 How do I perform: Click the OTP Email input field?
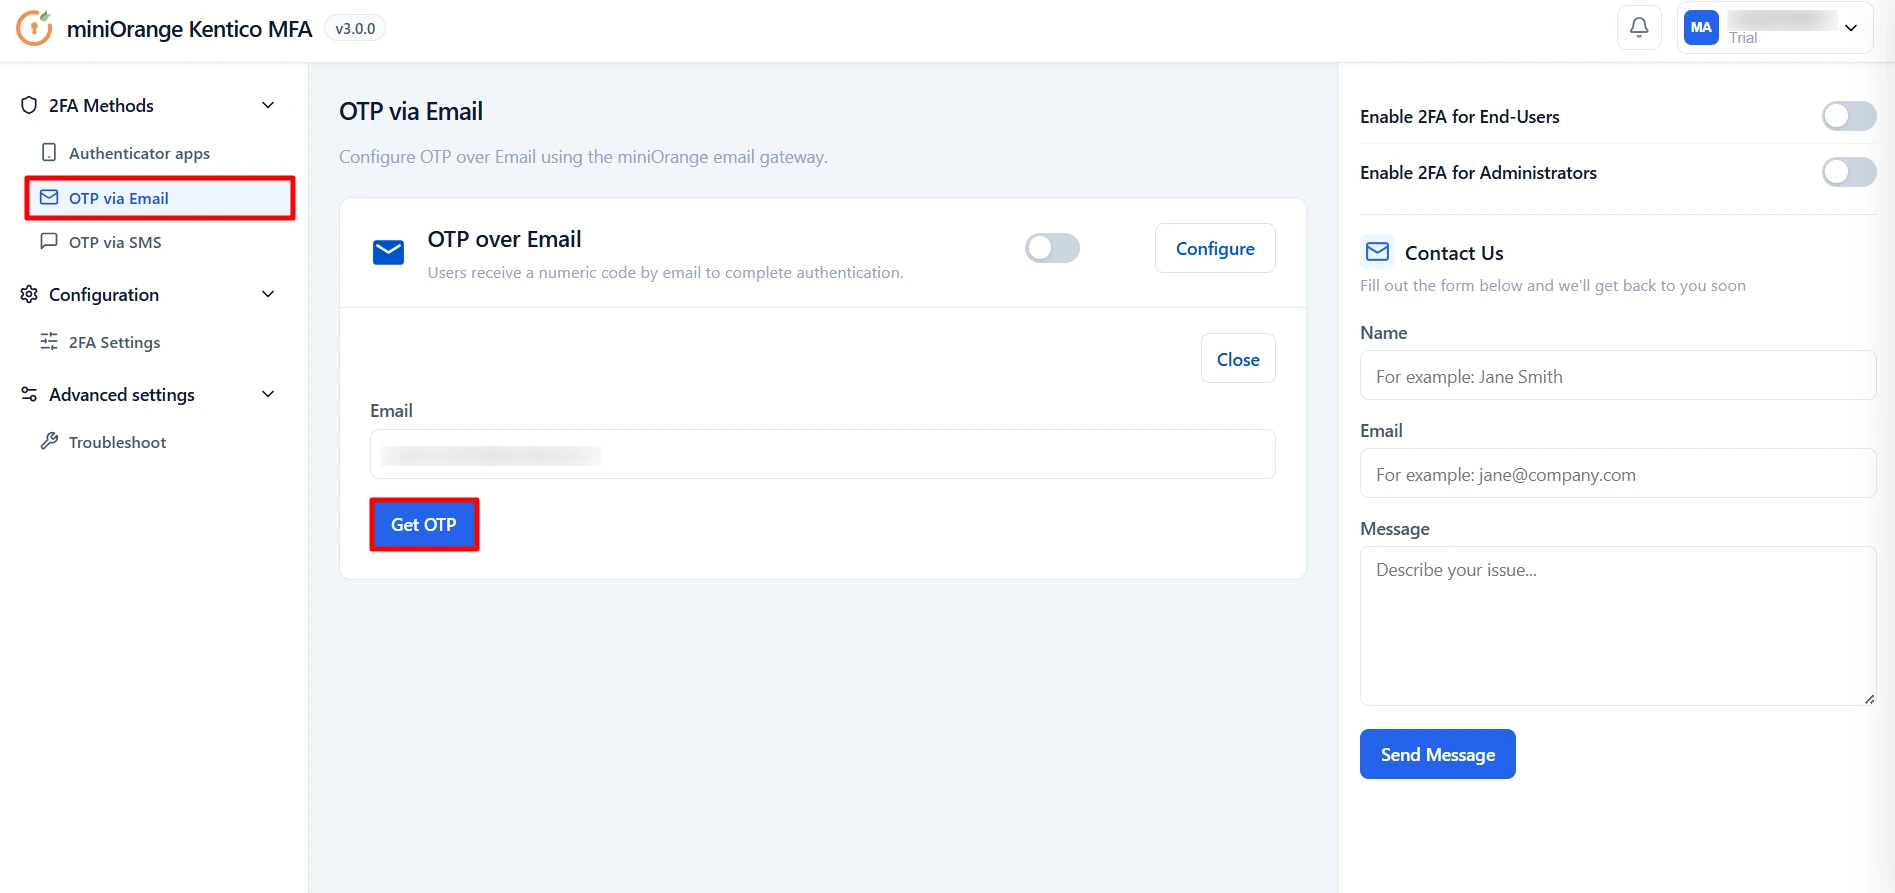[x=823, y=454]
